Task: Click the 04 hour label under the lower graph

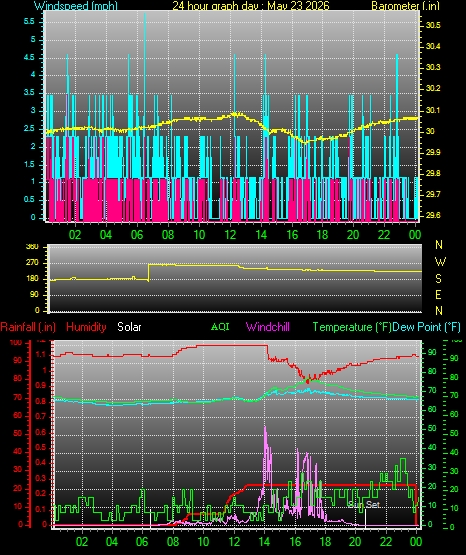Action: tap(112, 542)
